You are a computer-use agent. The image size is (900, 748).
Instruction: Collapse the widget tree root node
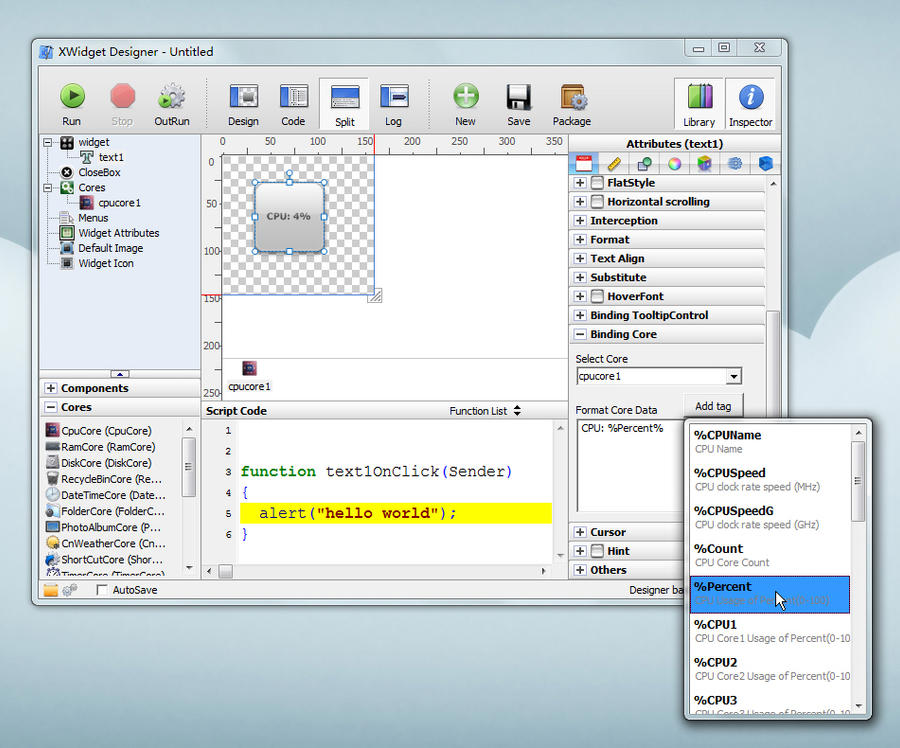click(x=48, y=142)
